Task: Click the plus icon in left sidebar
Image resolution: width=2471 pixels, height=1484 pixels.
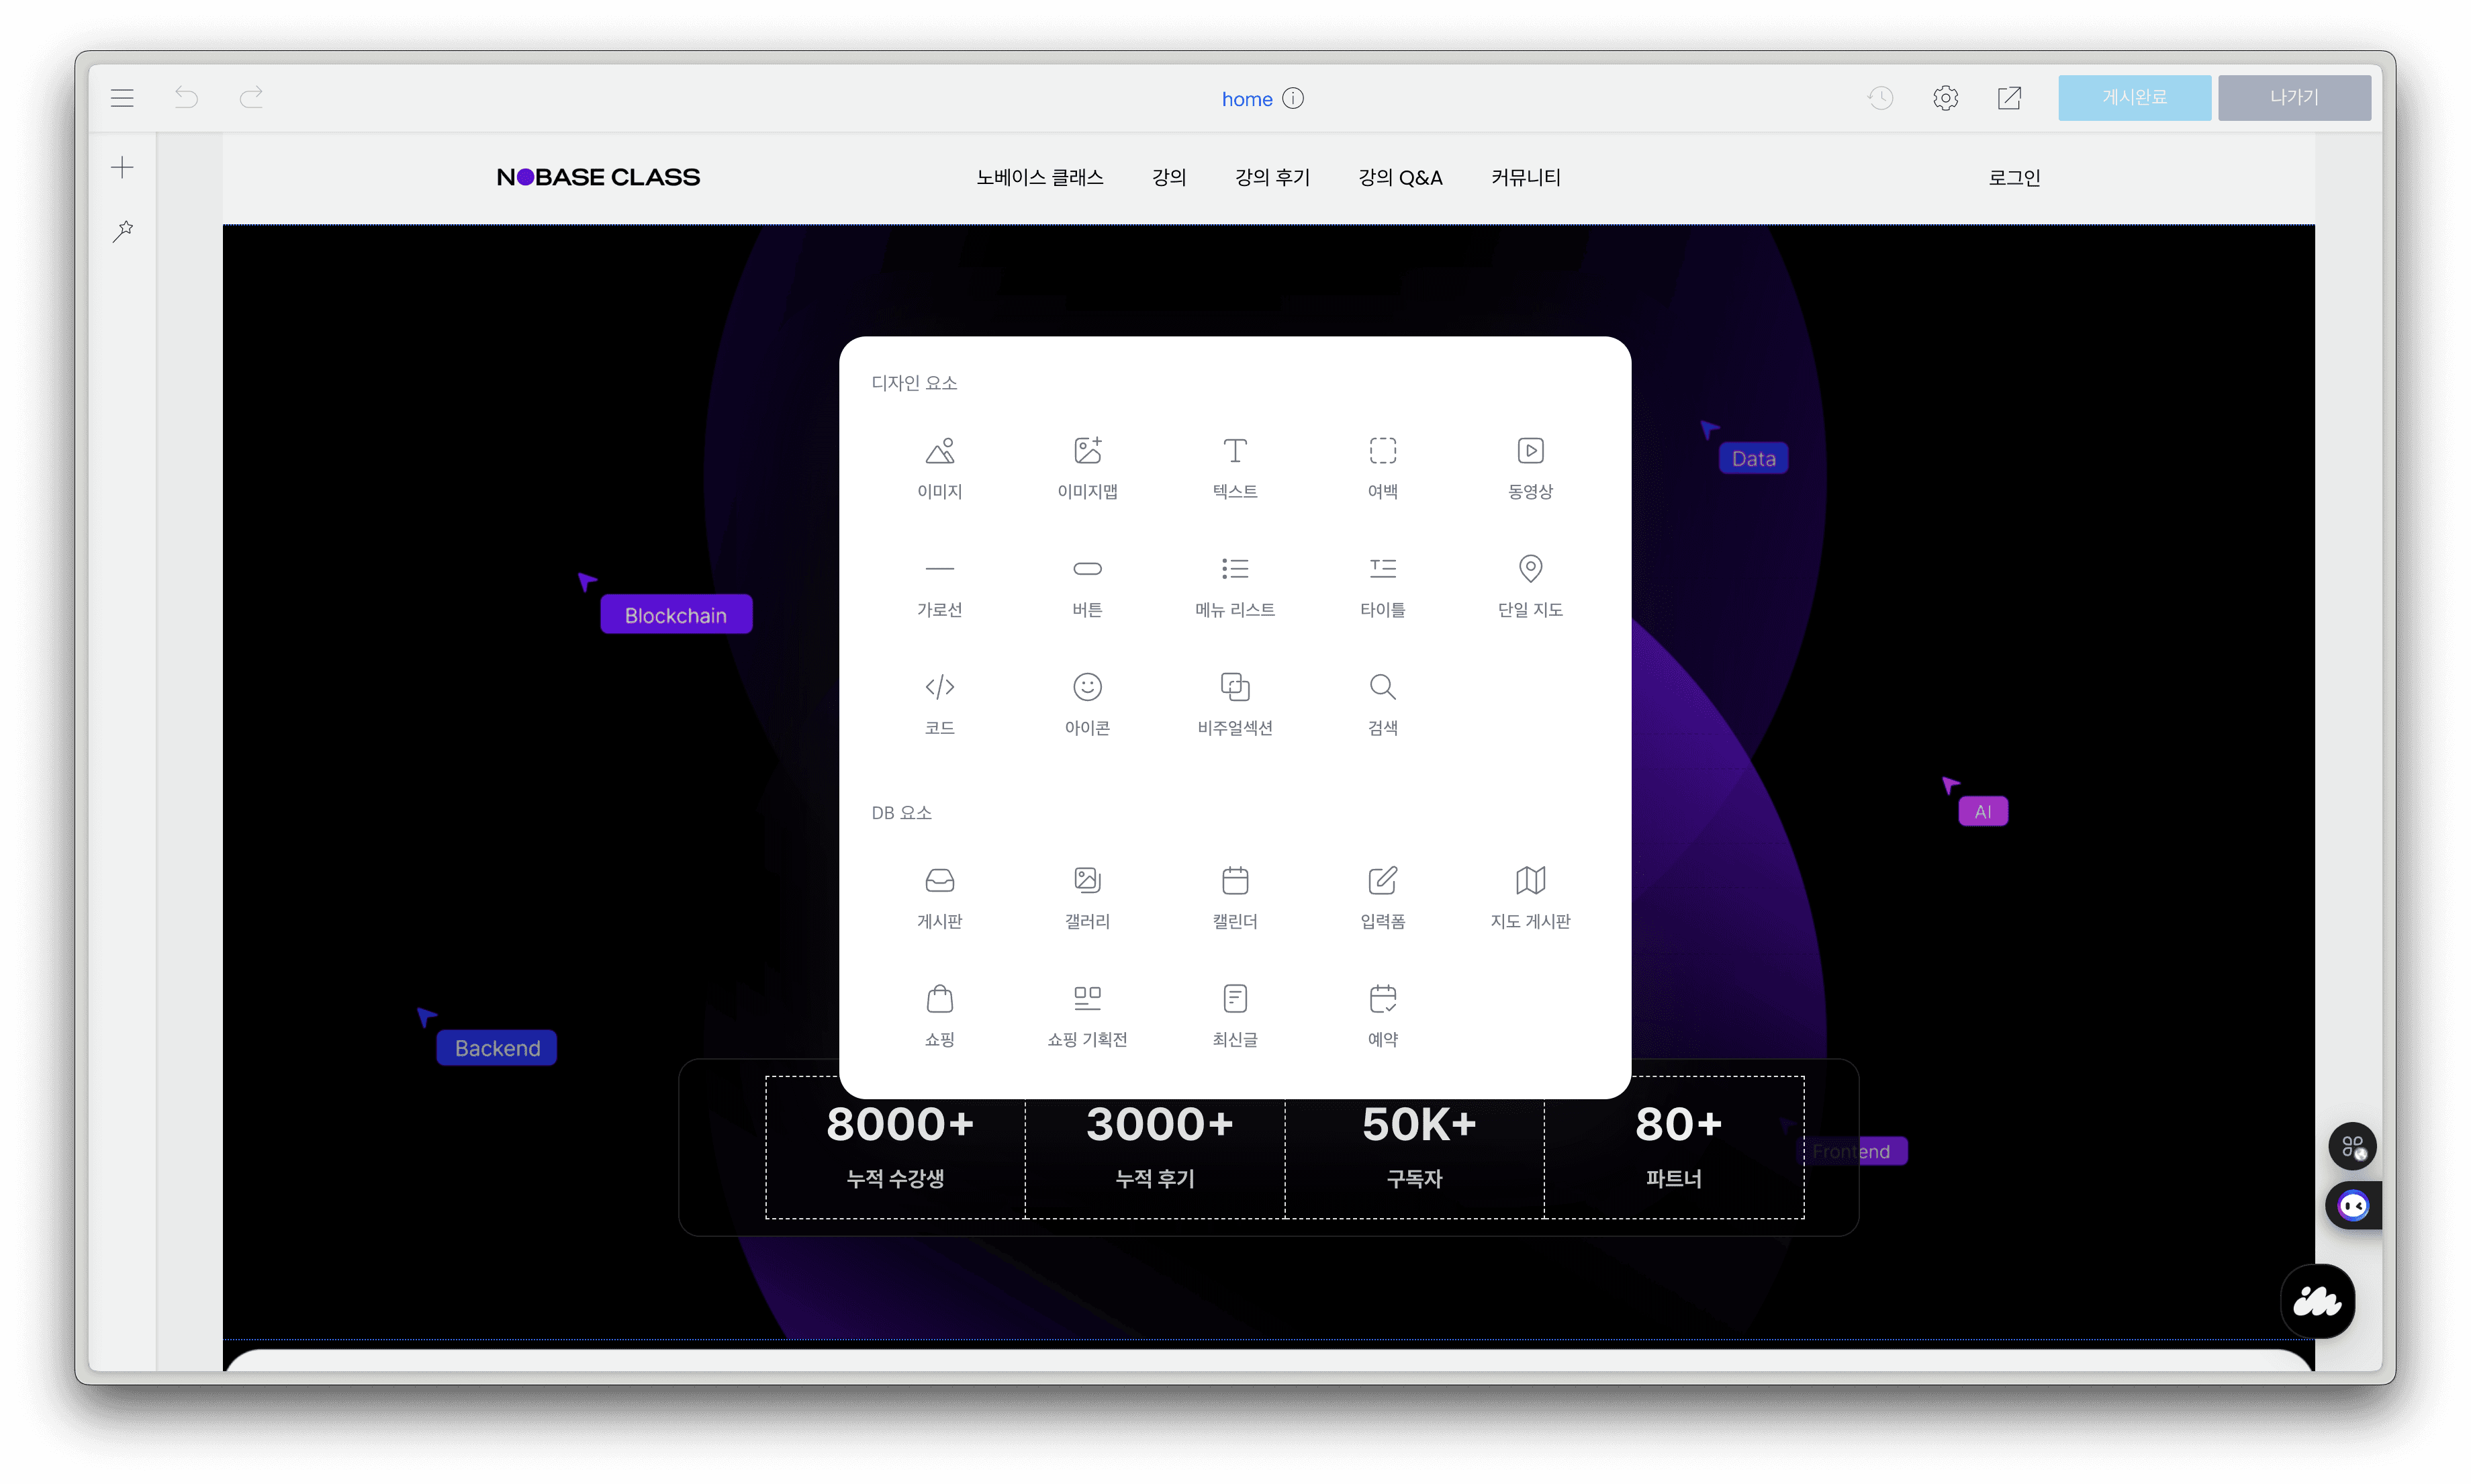Action: pos(122,167)
